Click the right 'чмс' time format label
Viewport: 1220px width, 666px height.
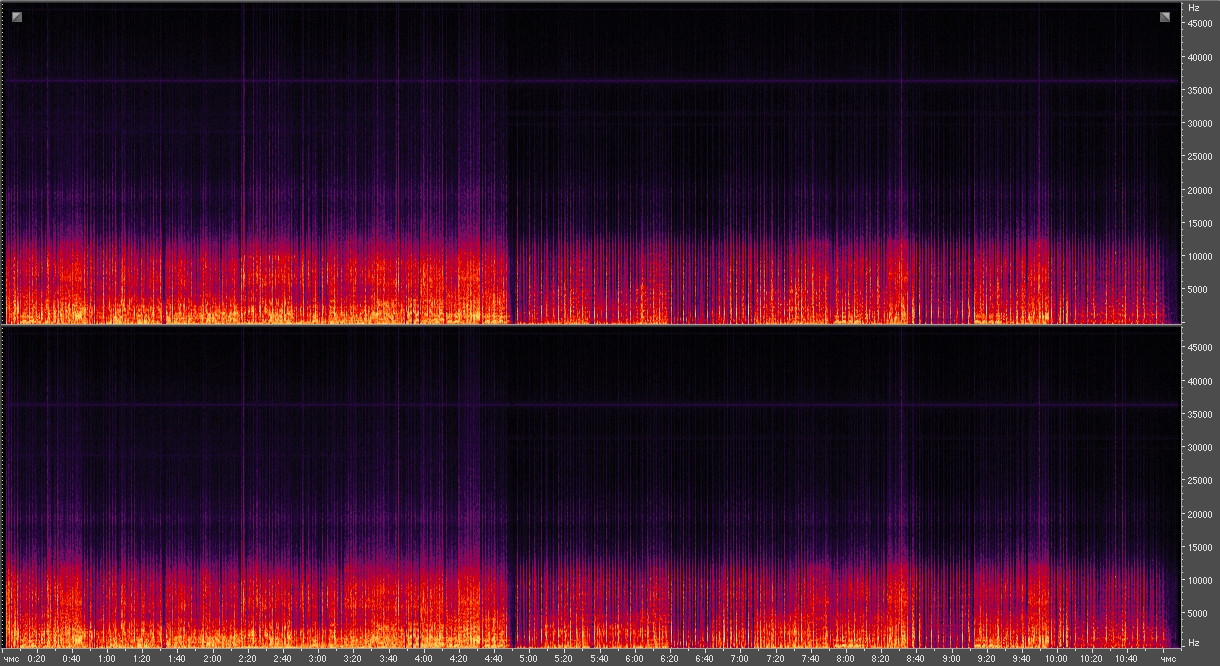[x=1168, y=659]
